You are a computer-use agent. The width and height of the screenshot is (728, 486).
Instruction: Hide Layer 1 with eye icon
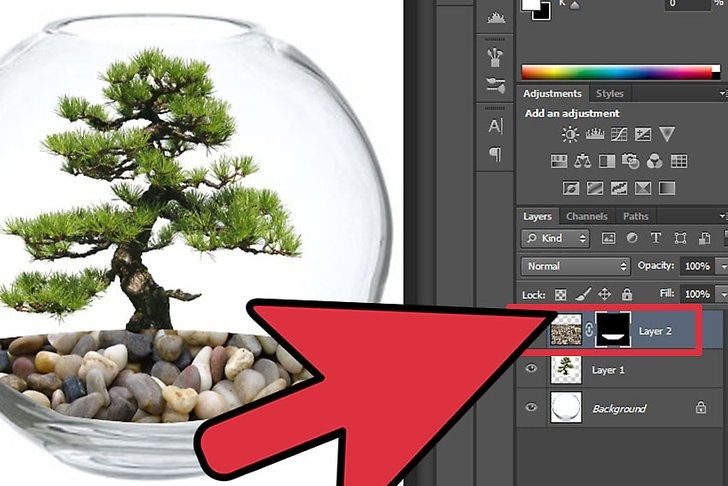531,369
